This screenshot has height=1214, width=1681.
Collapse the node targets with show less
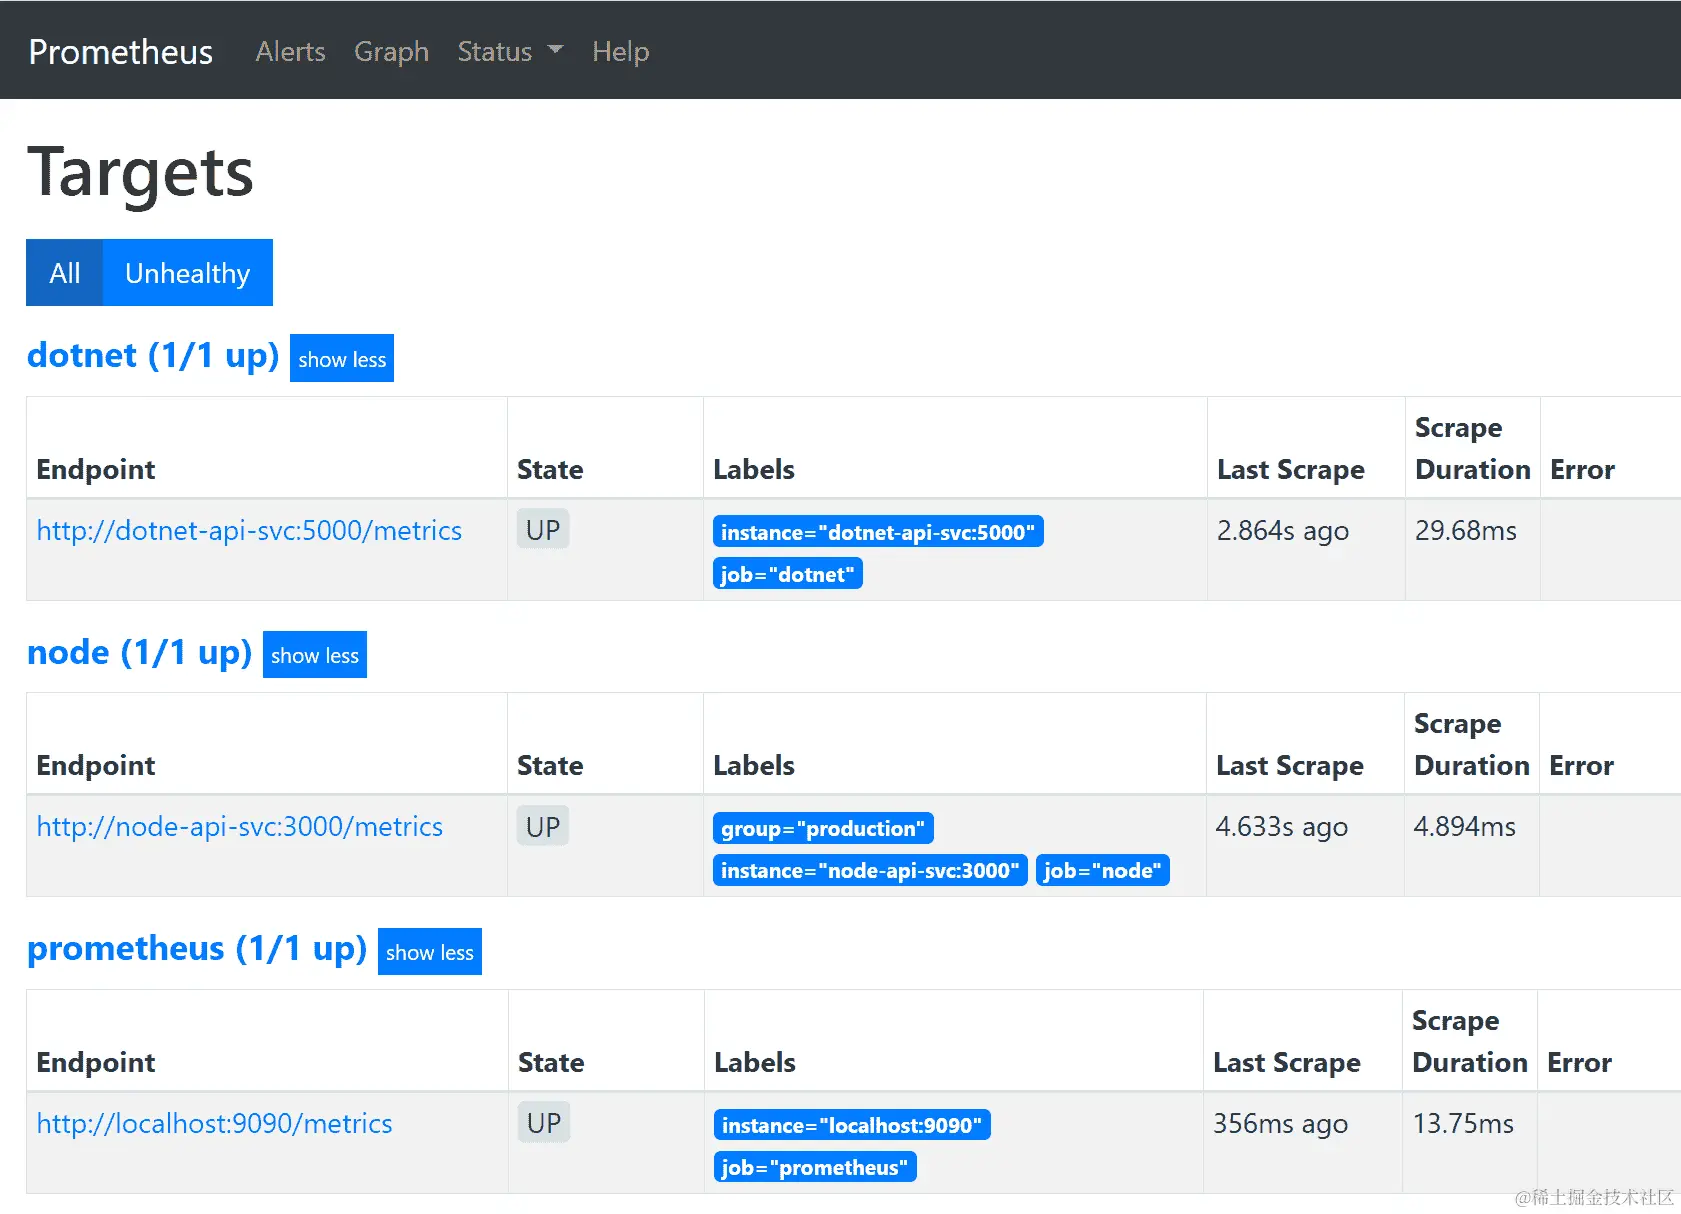click(x=315, y=655)
